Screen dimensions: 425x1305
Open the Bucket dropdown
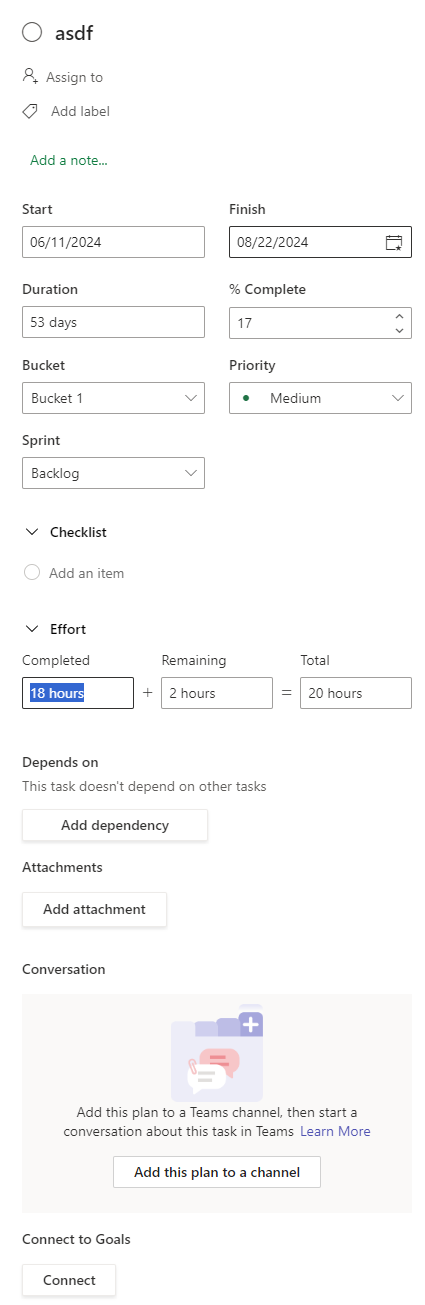point(113,398)
